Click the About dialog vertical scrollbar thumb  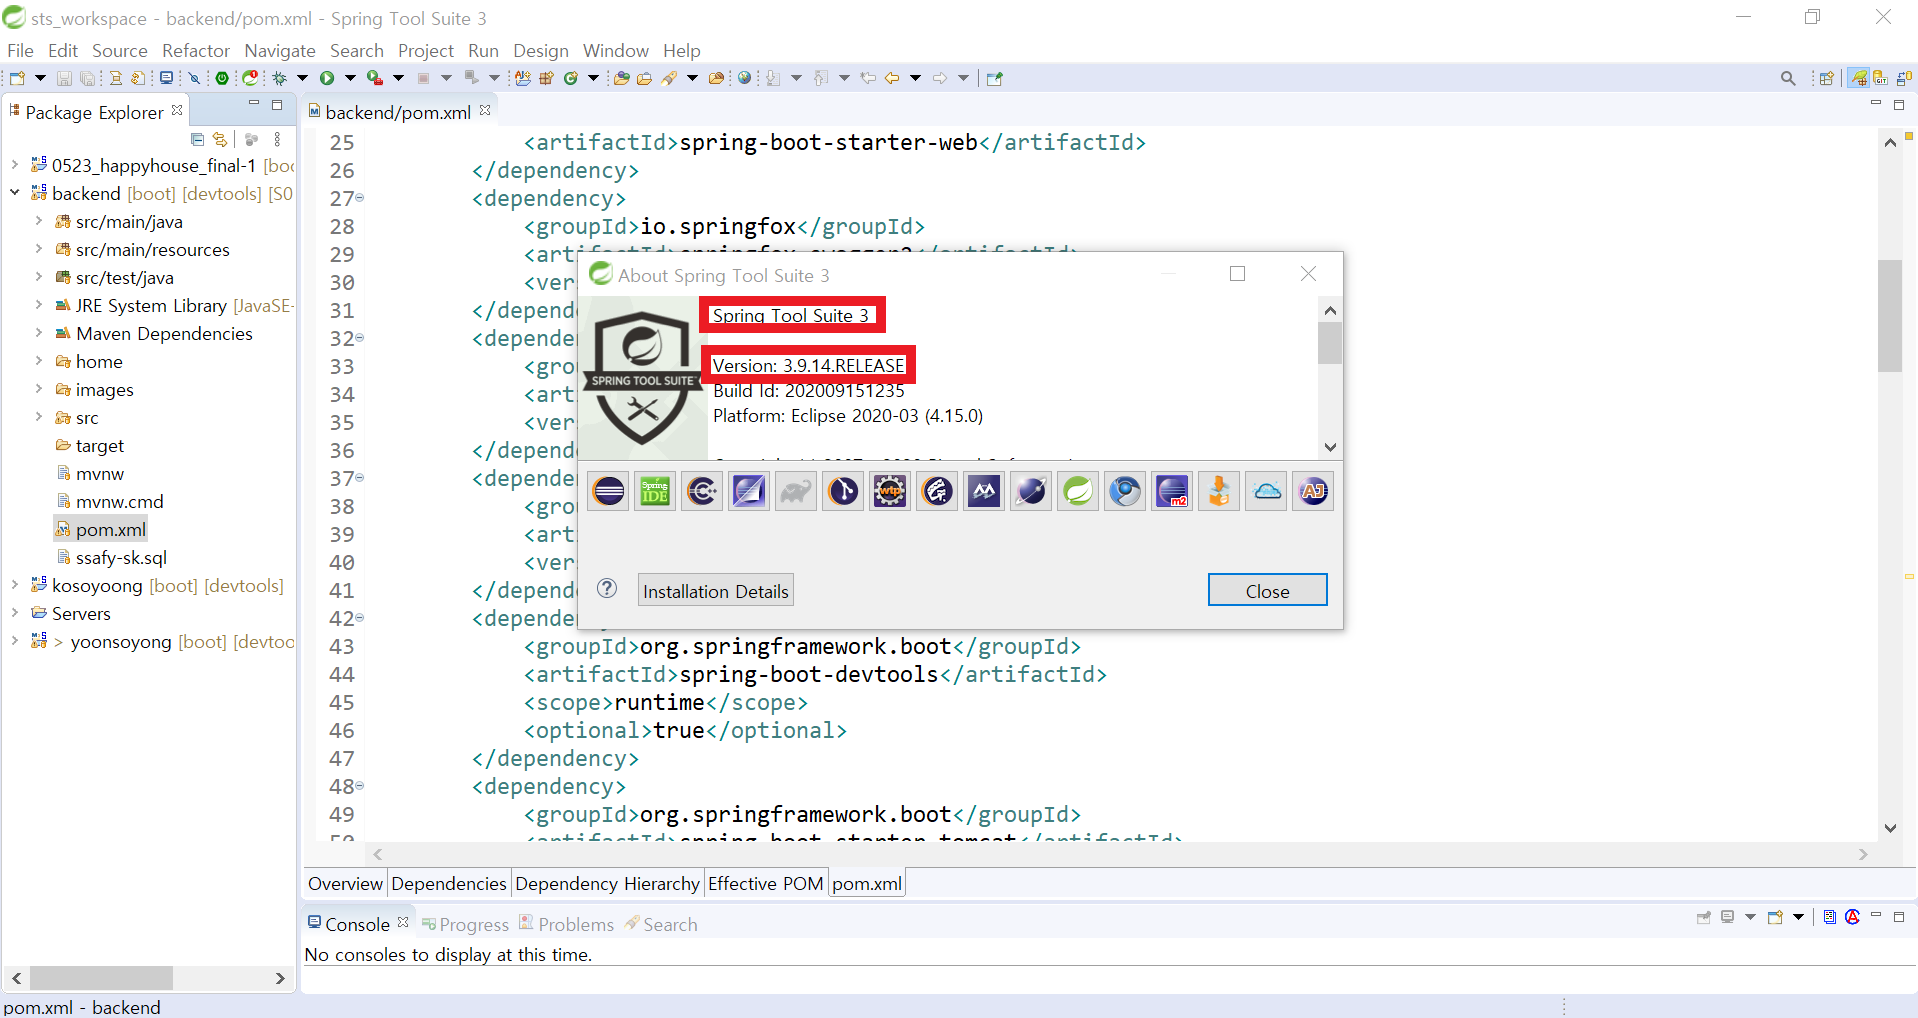(1329, 343)
